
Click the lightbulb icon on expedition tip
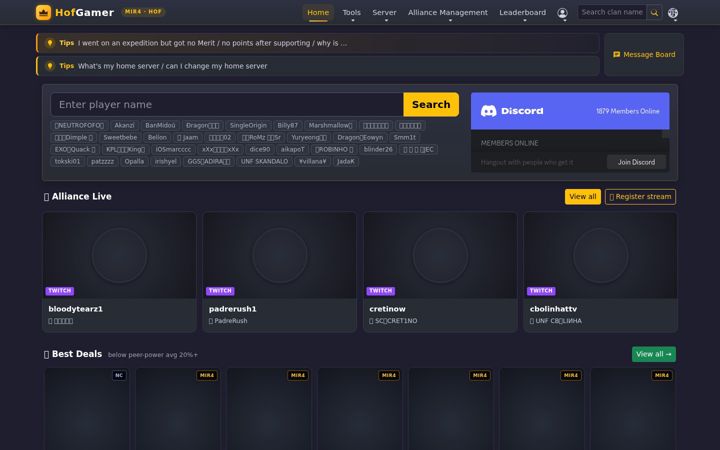(x=50, y=43)
